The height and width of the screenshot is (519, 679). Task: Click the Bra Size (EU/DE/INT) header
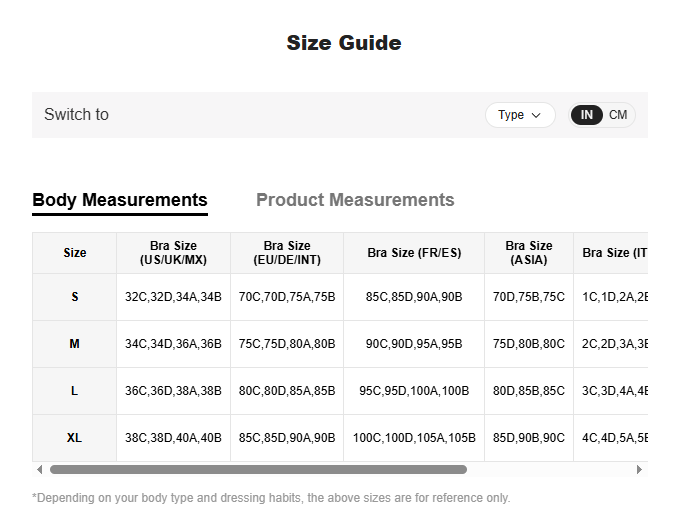pyautogui.click(x=287, y=253)
